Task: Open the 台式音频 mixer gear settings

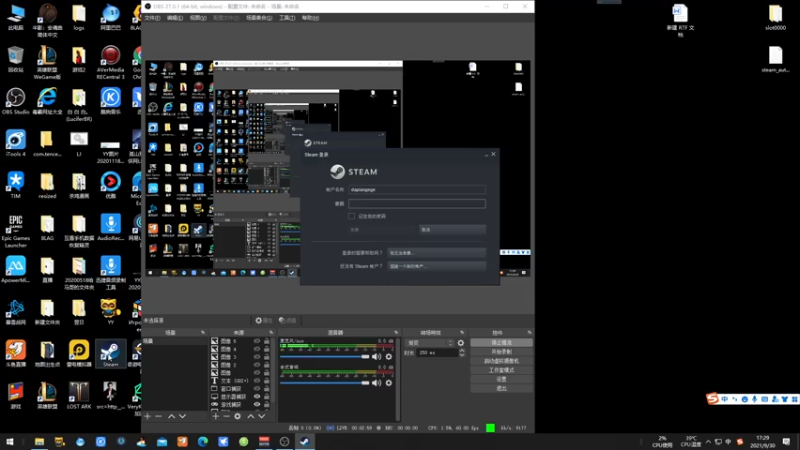Action: point(389,383)
